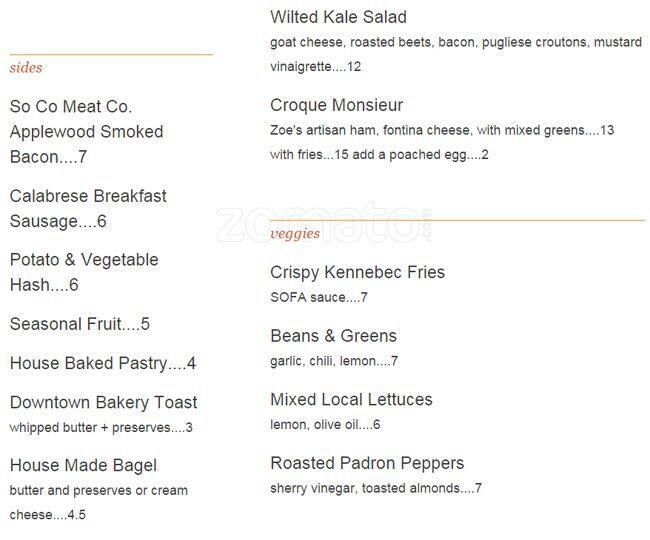650x540 pixels.
Task: Select the Wilted Kale Salad title
Action: [x=338, y=17]
